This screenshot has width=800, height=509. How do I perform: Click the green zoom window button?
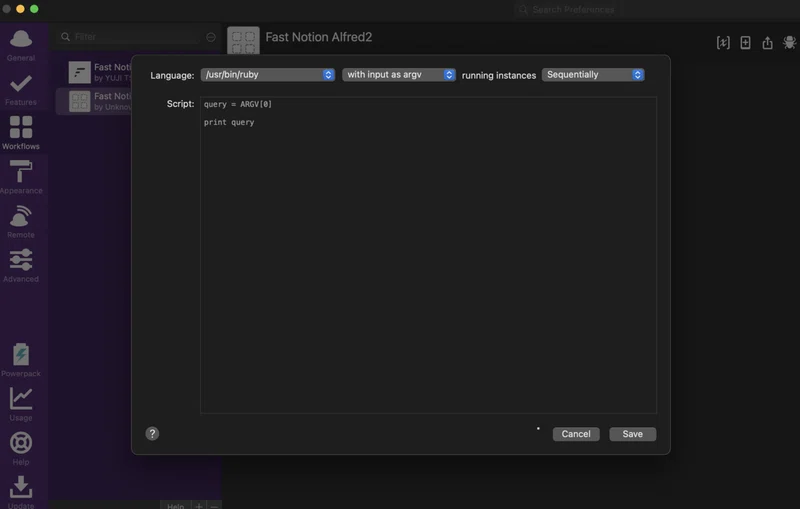tap(34, 9)
